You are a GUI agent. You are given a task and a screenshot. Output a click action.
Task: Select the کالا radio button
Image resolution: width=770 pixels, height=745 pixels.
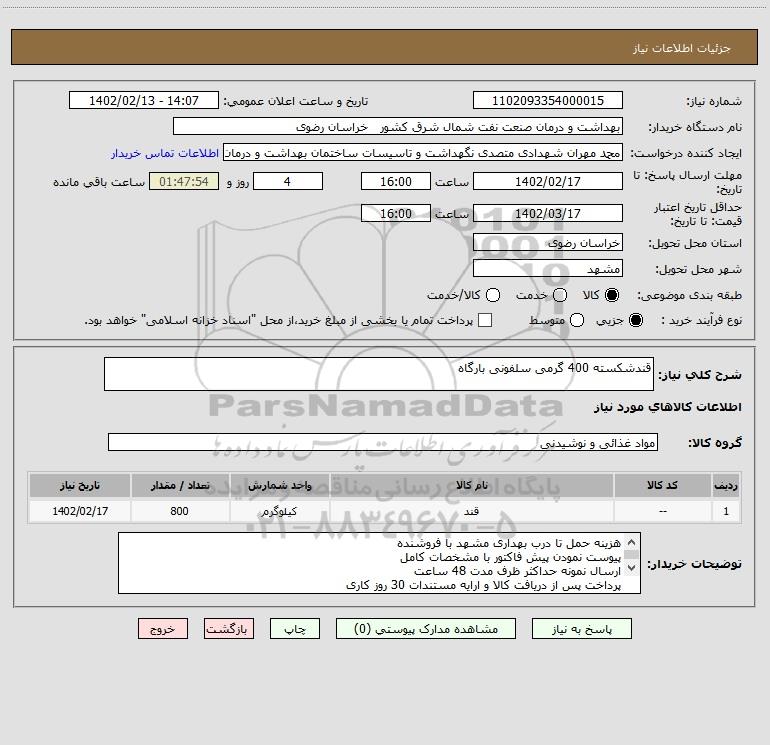coord(612,295)
